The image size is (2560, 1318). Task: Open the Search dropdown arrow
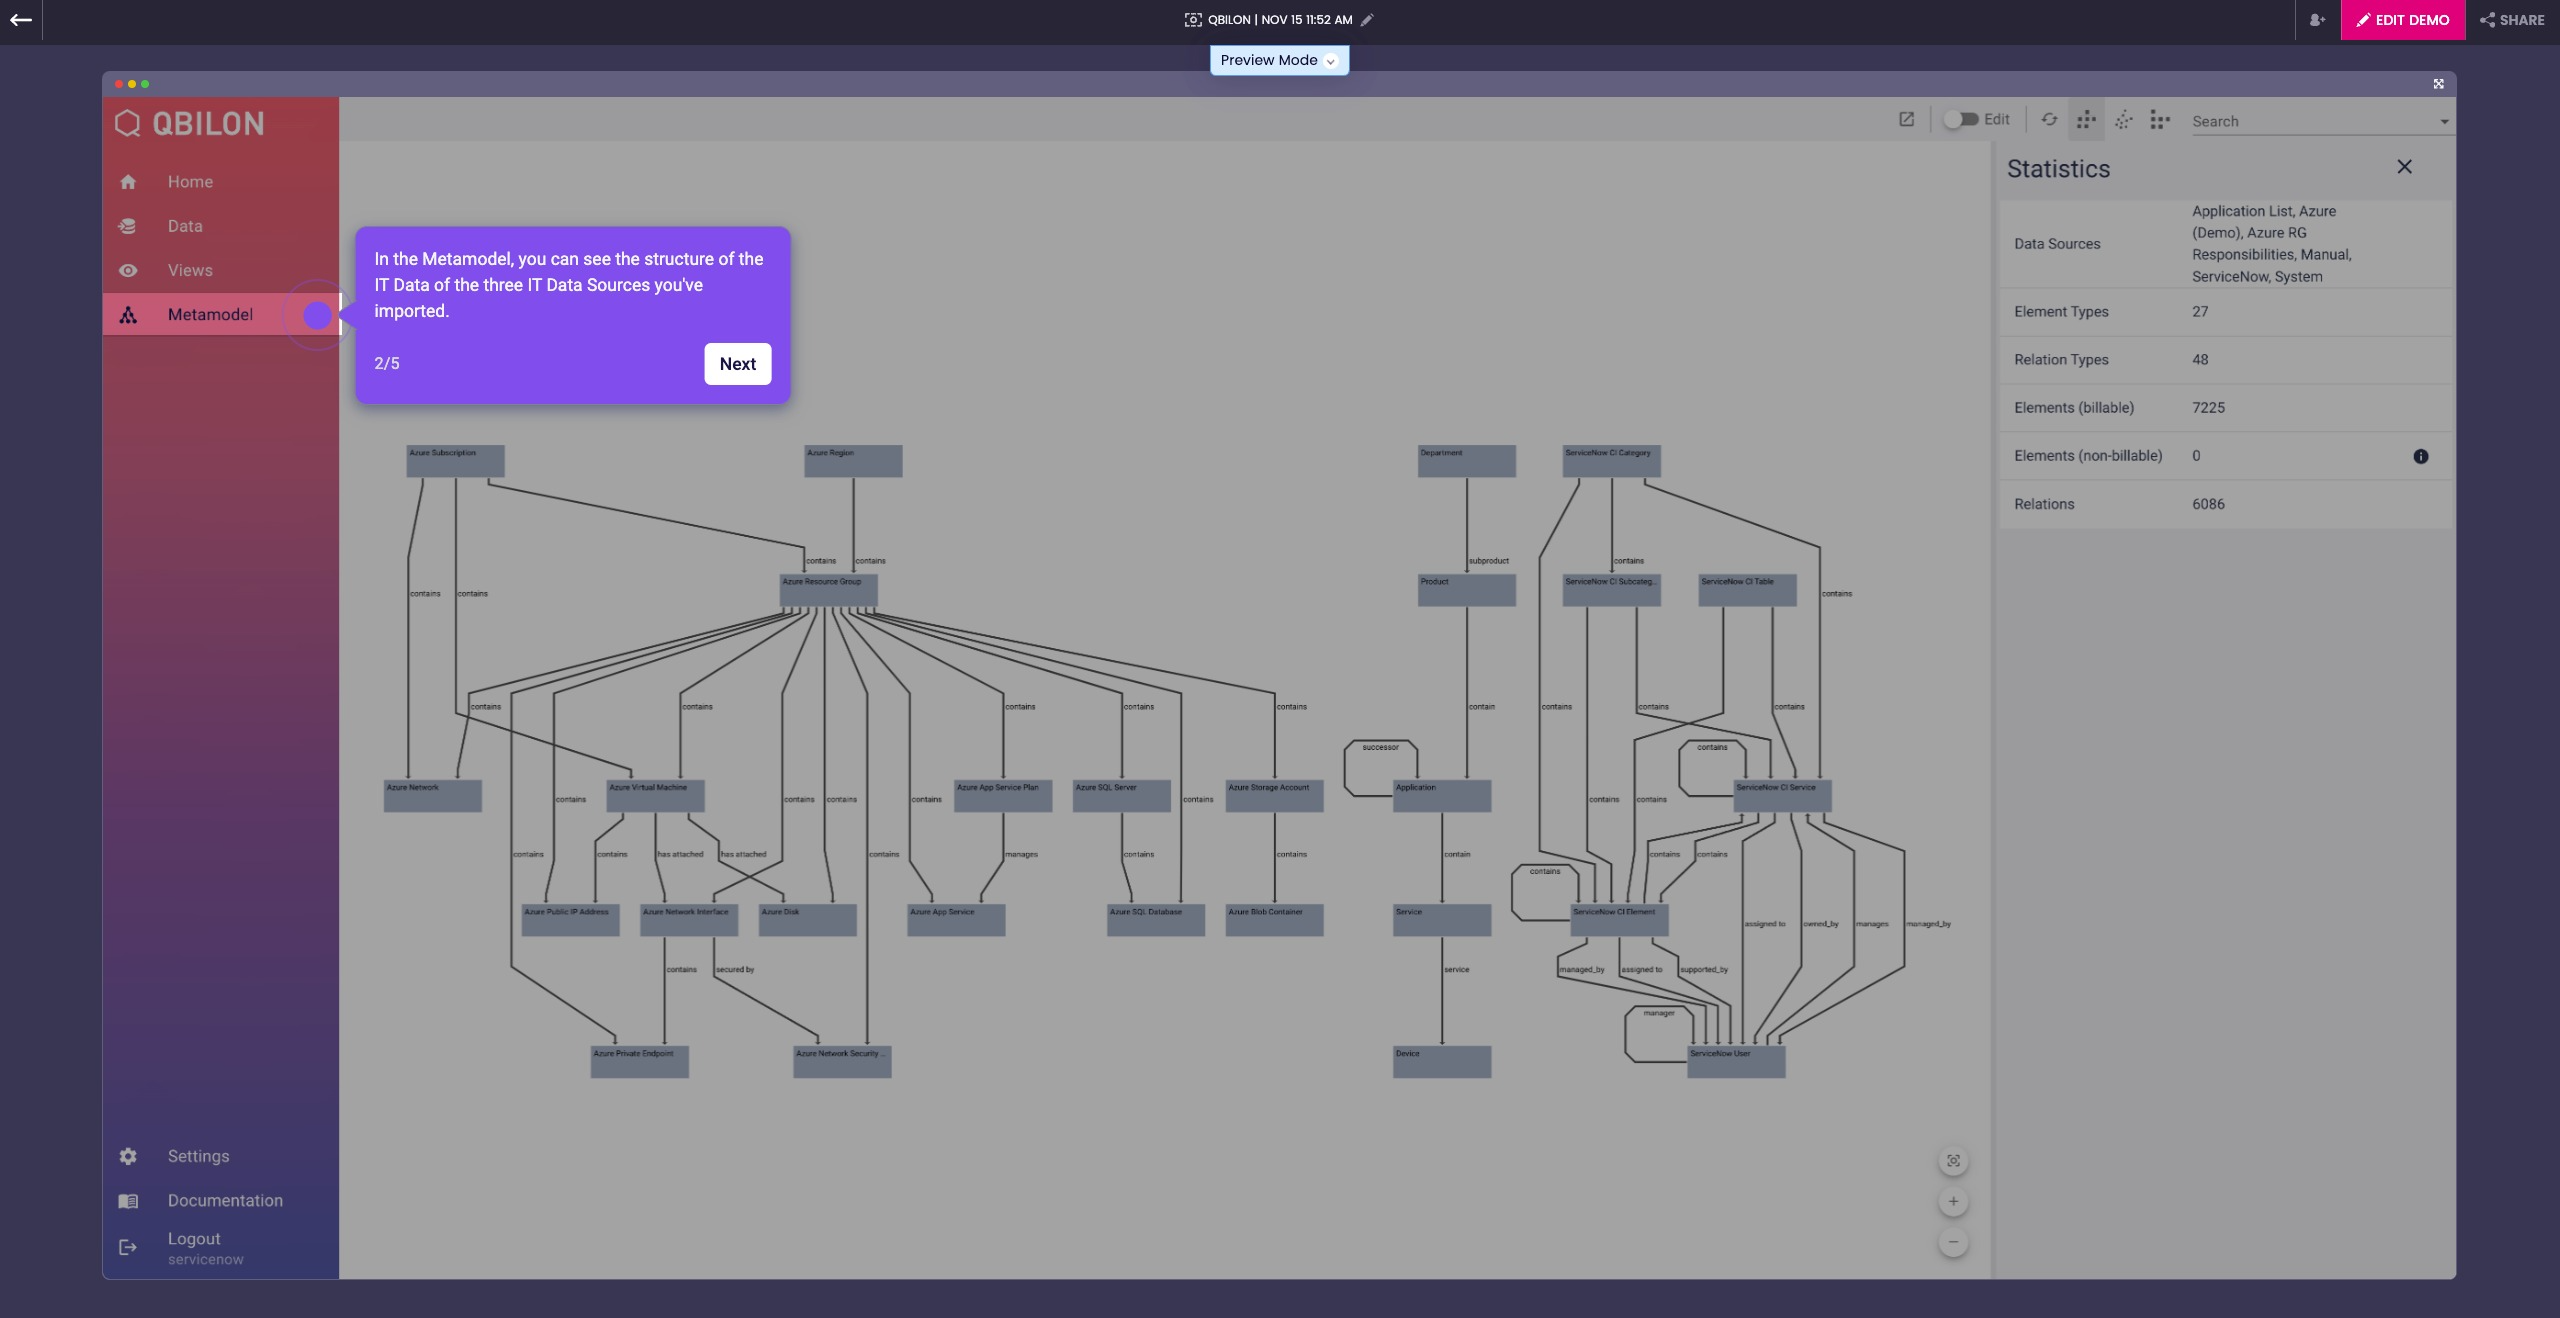pos(2444,122)
